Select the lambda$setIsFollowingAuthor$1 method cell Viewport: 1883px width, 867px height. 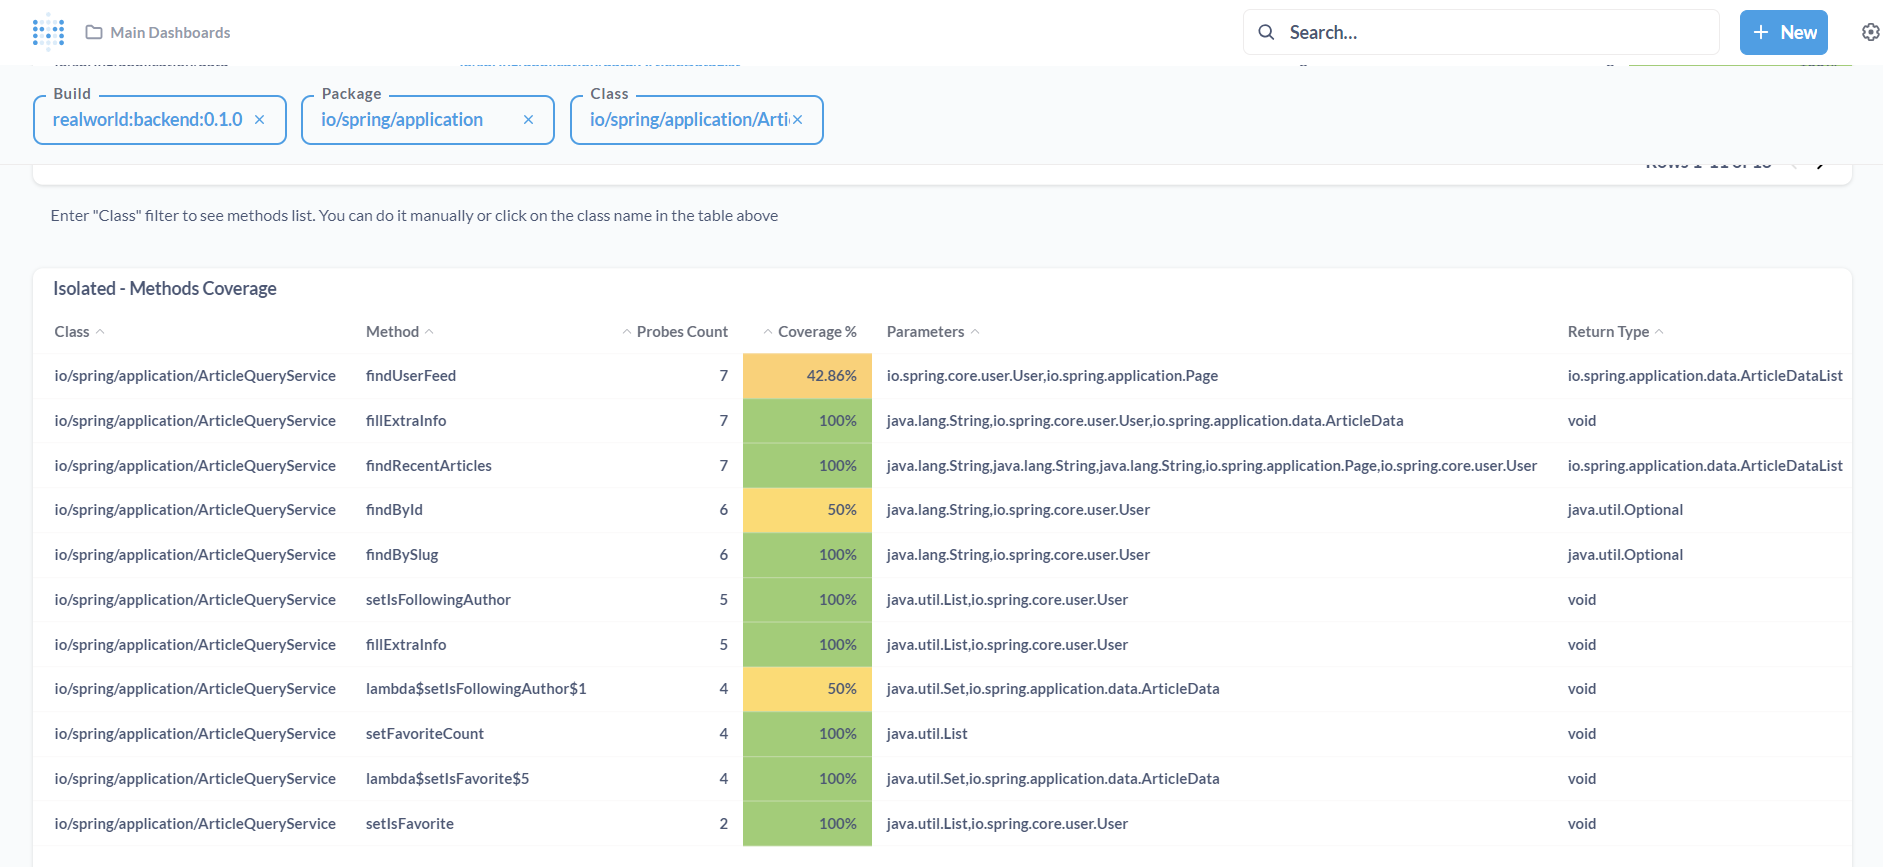click(x=476, y=689)
